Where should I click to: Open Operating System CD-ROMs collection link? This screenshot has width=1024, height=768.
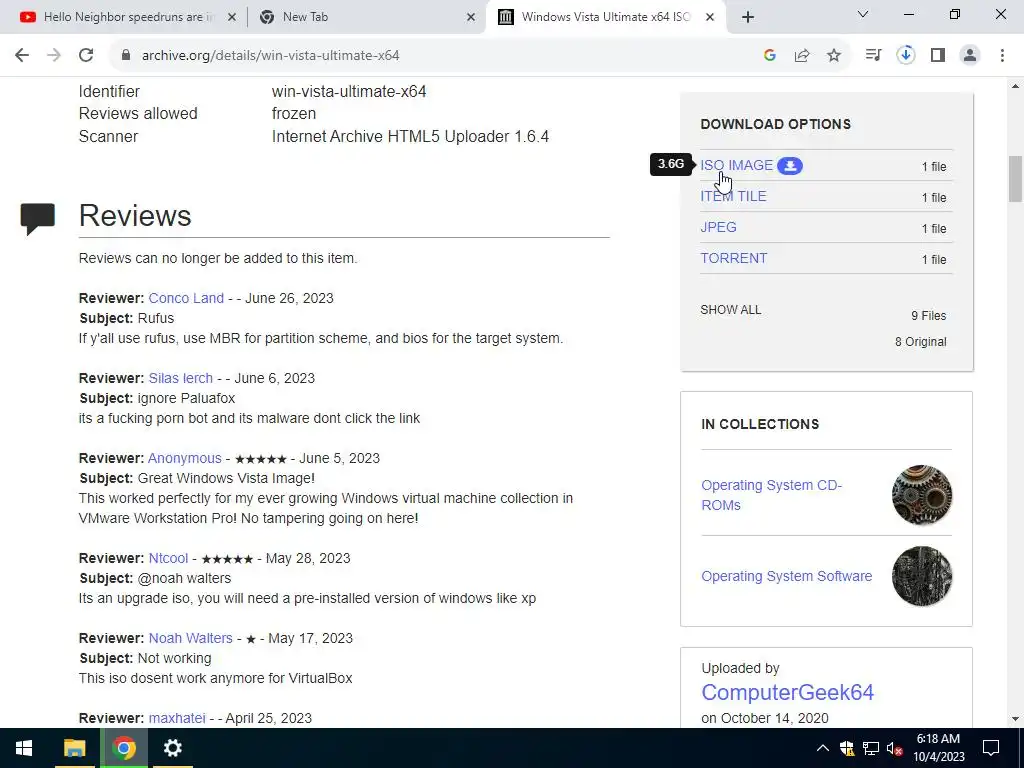(x=771, y=495)
